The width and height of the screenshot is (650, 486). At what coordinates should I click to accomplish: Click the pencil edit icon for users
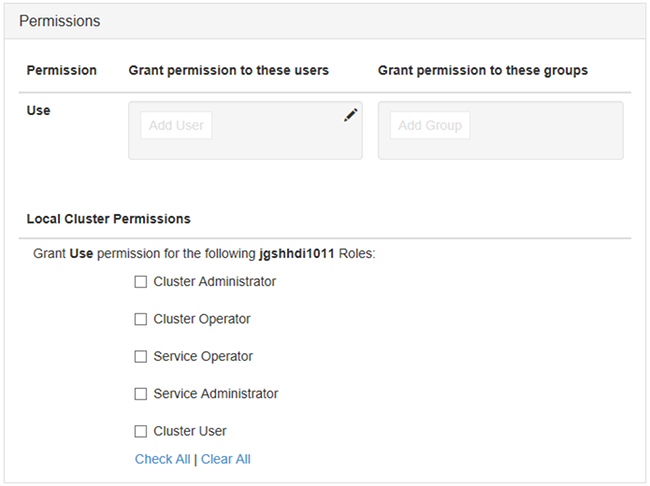pyautogui.click(x=350, y=115)
